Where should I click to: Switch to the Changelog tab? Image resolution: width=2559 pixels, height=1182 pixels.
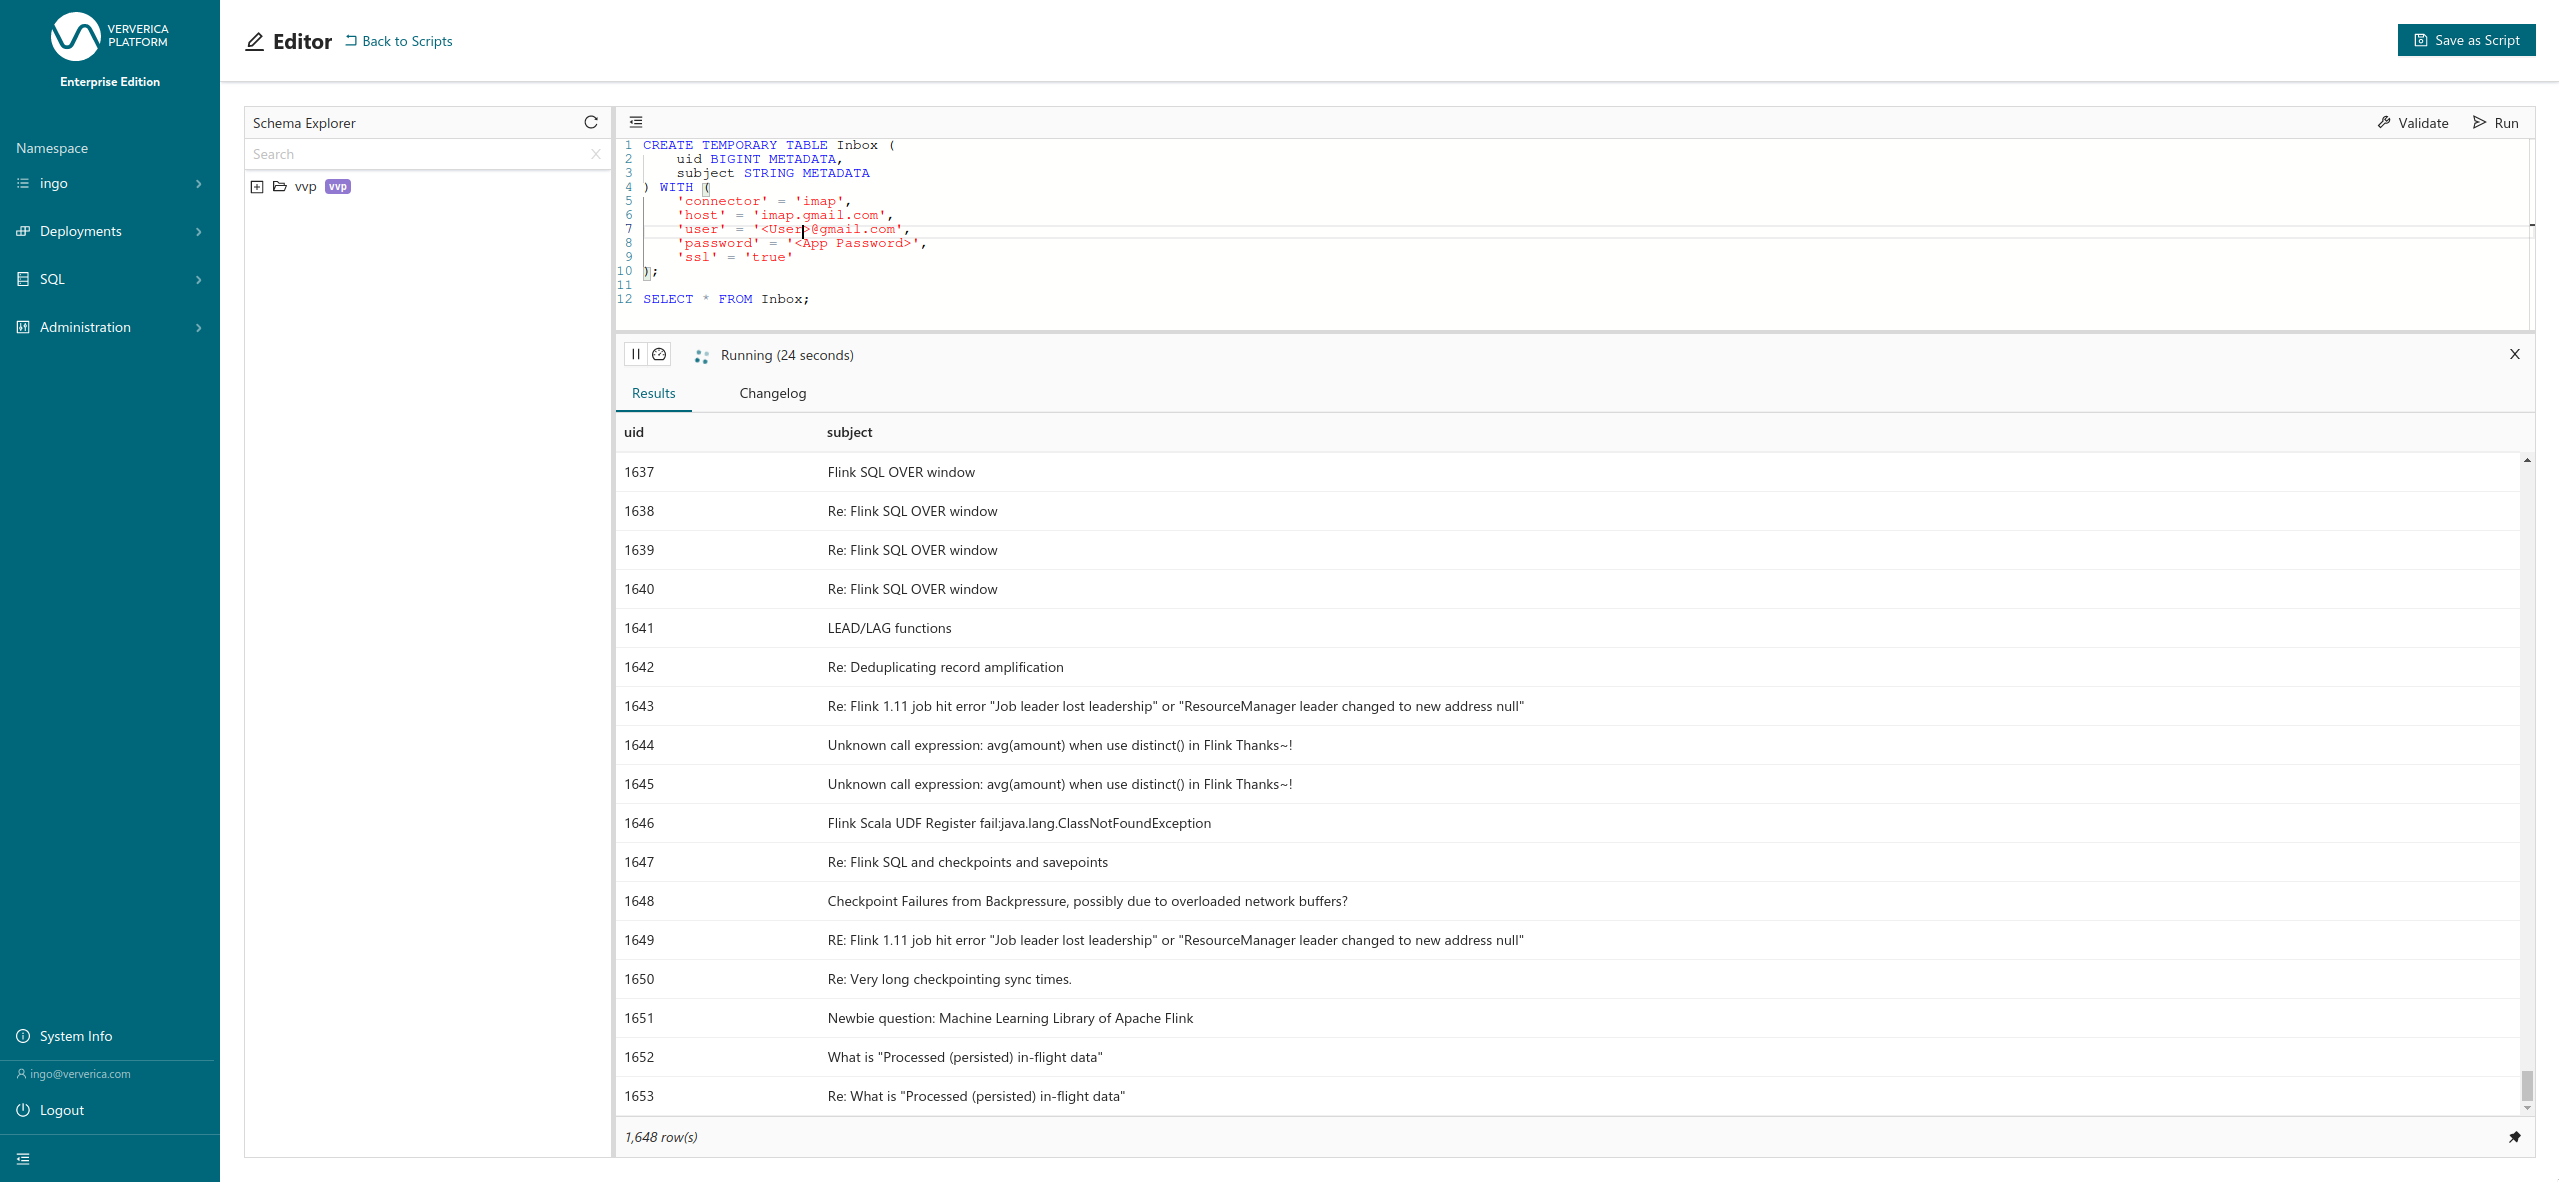point(772,393)
